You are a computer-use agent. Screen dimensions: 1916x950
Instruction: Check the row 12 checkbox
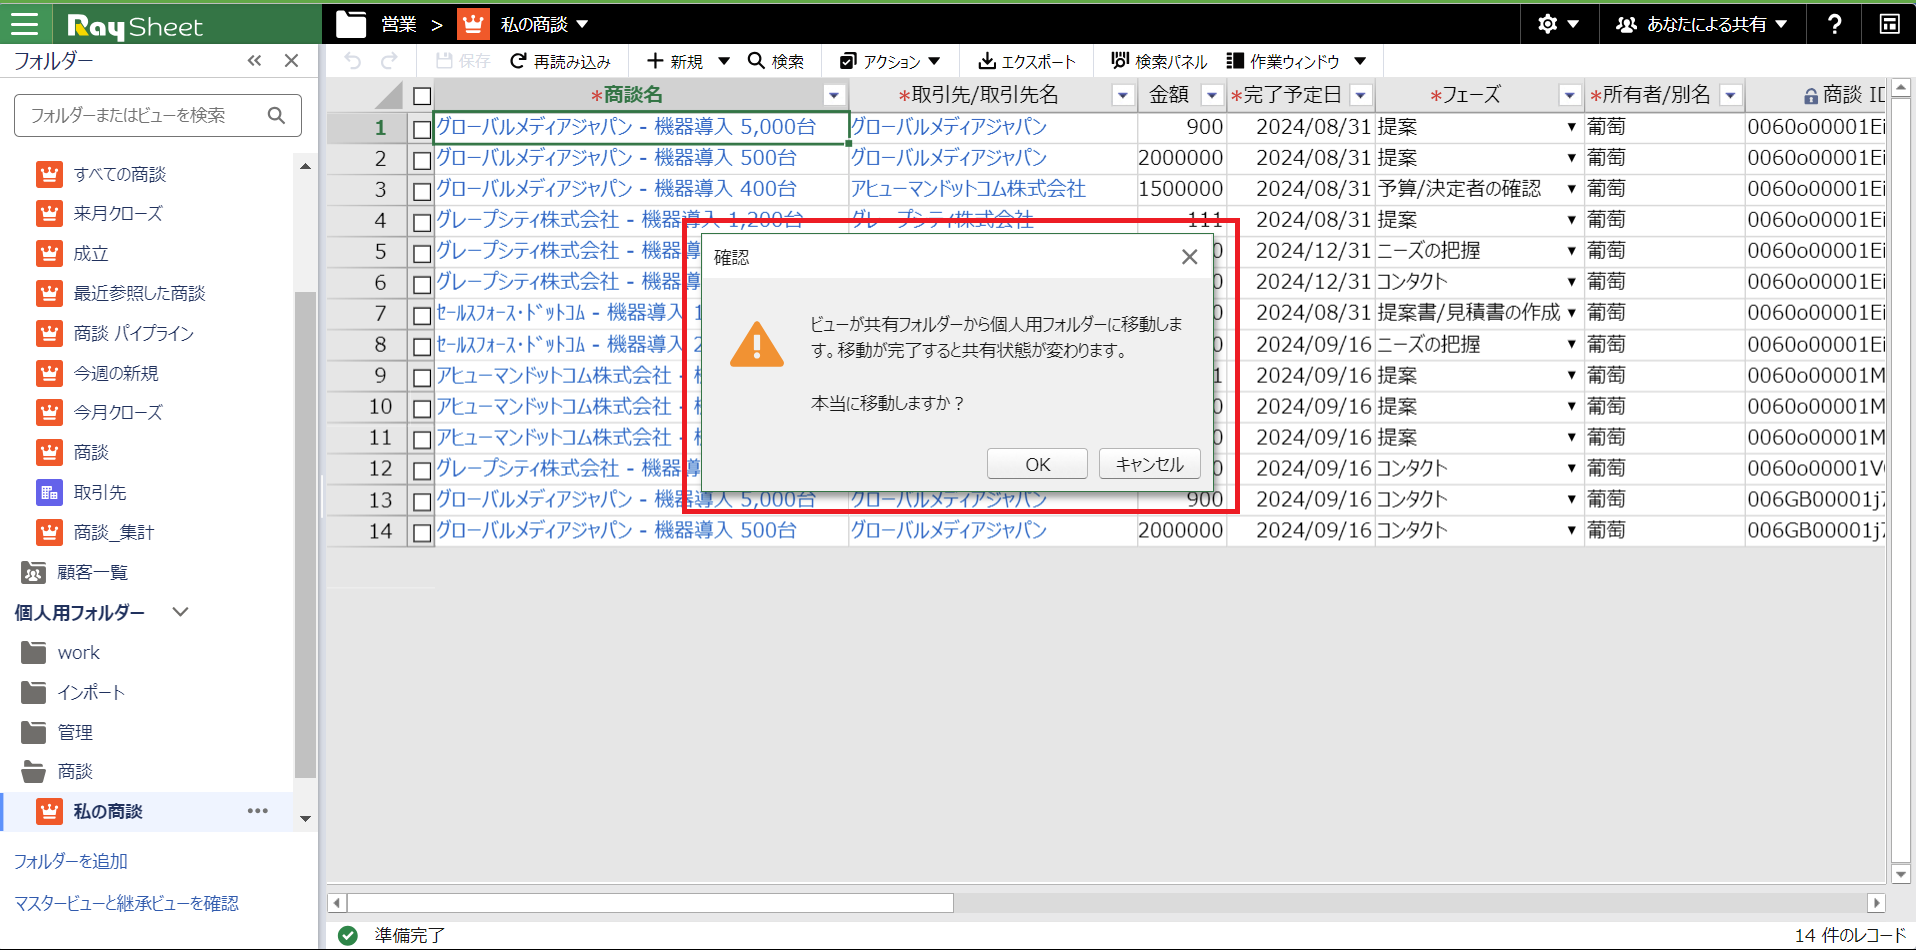point(422,470)
